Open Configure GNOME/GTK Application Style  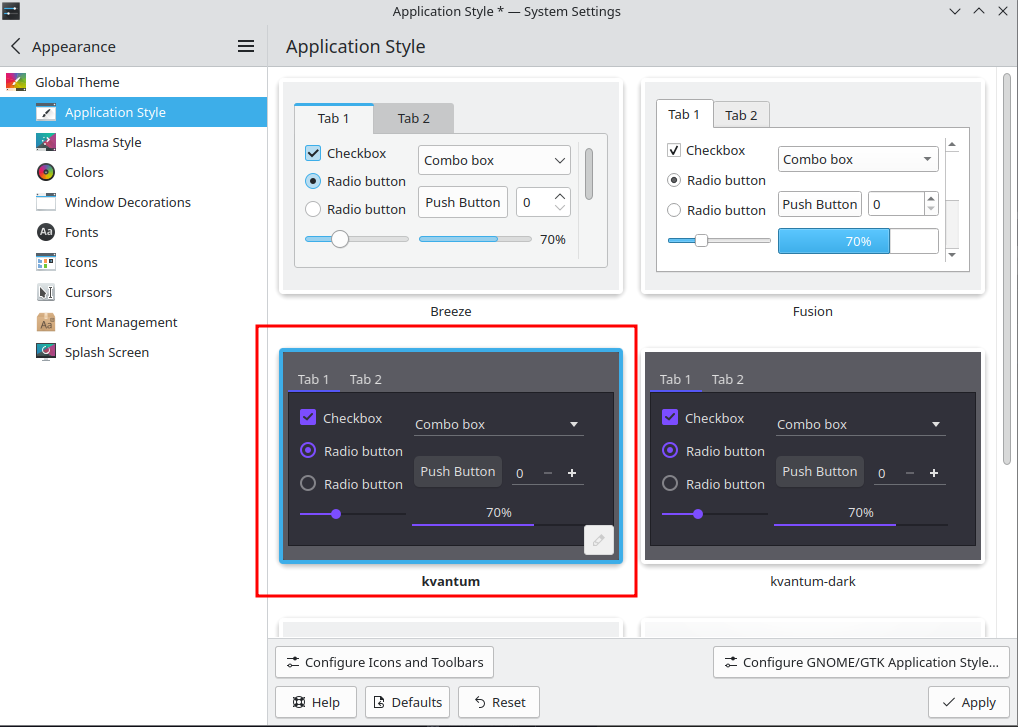861,662
